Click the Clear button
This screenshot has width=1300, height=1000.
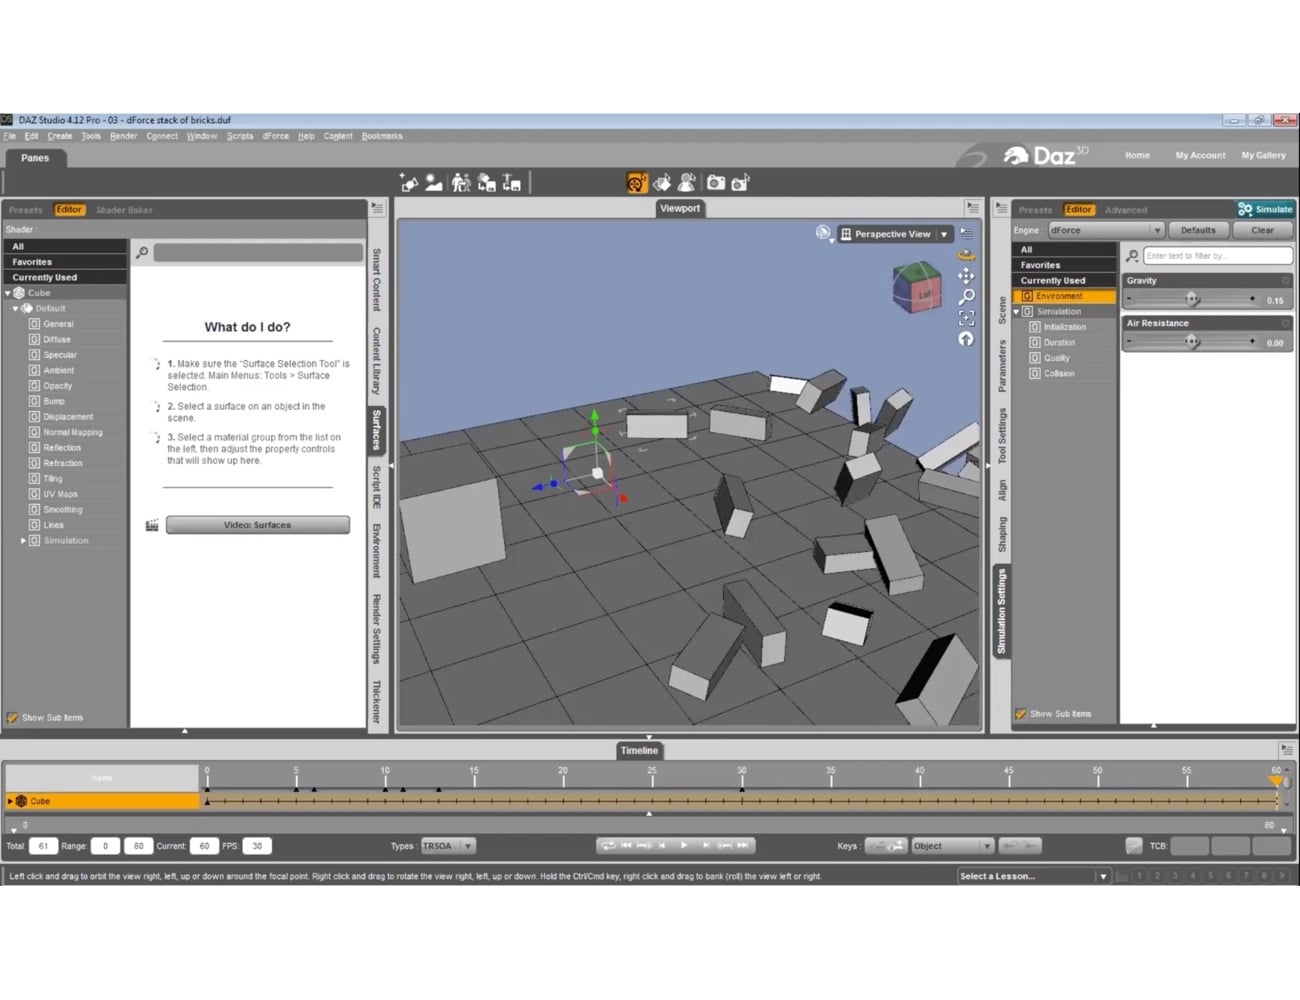1263,230
